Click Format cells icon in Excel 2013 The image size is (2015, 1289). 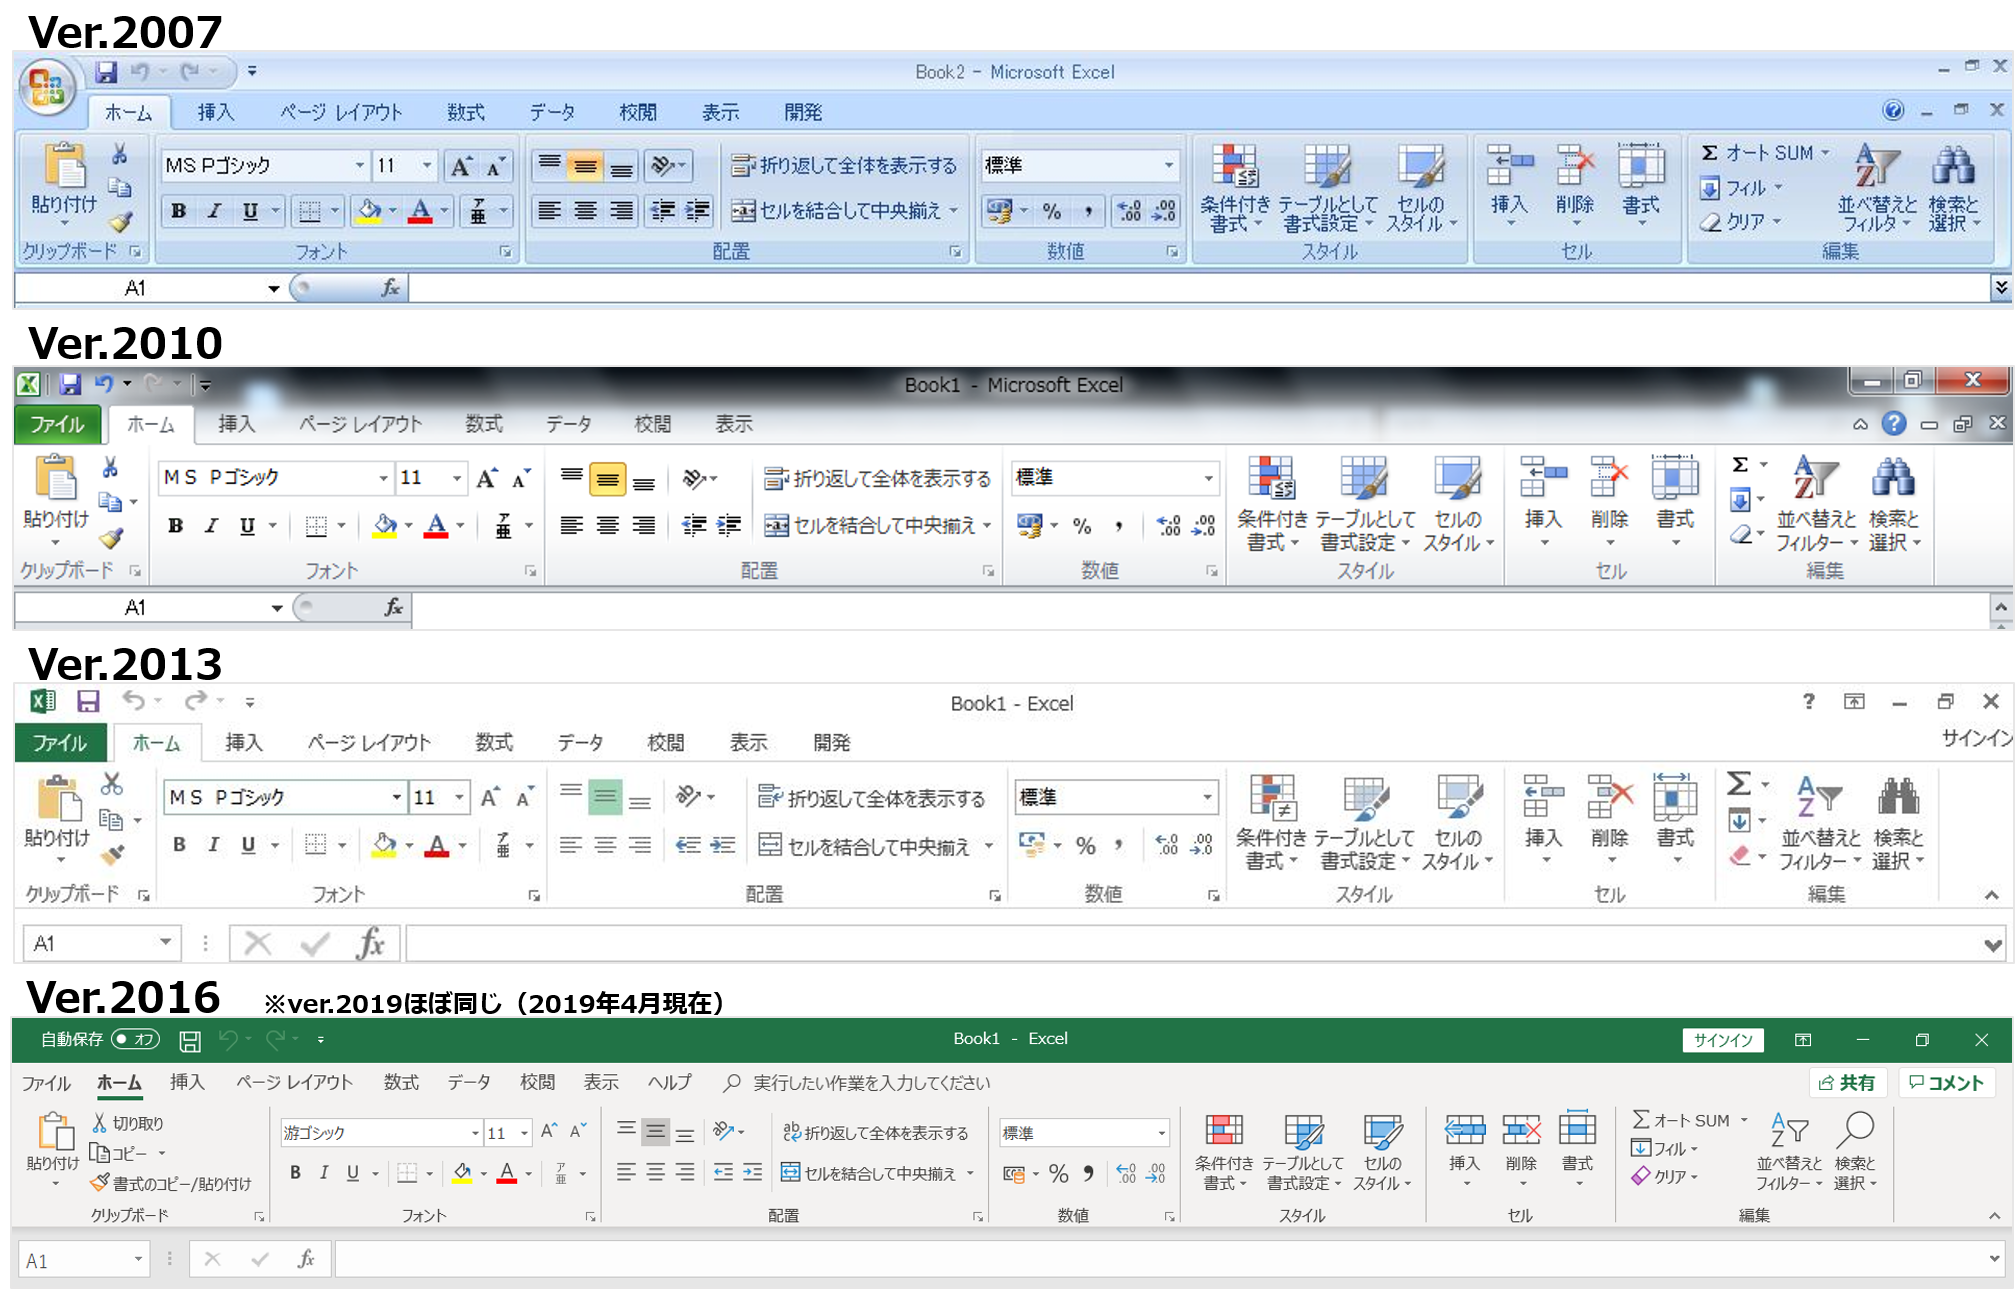[1674, 797]
